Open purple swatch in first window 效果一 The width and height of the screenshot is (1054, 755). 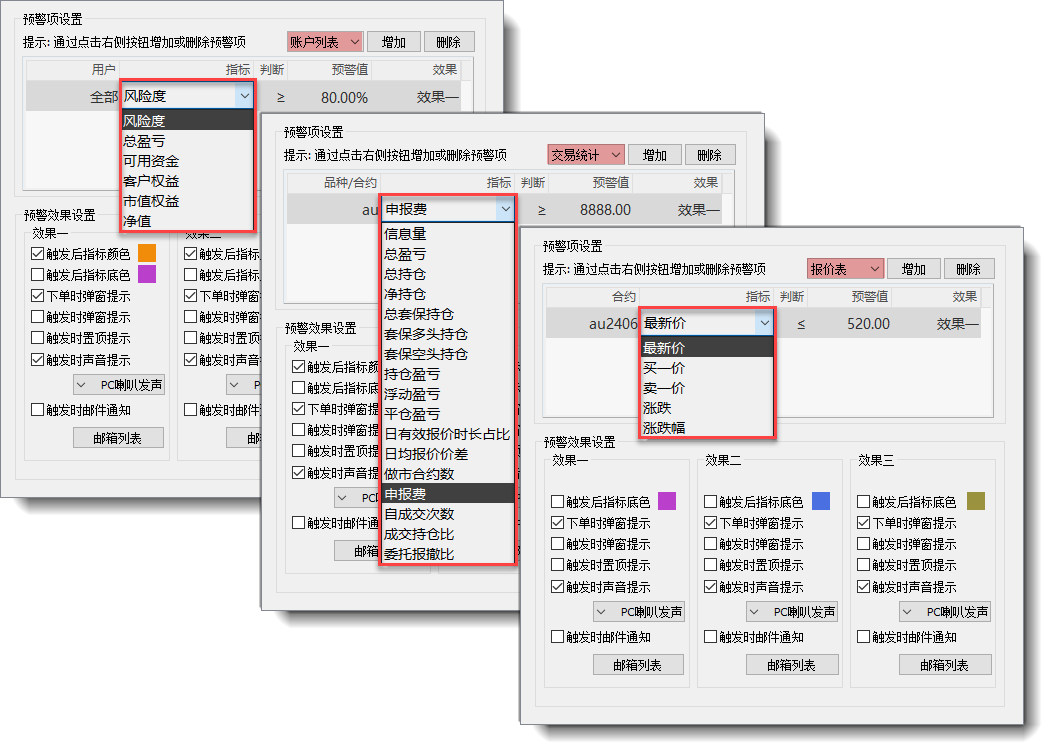coord(147,274)
